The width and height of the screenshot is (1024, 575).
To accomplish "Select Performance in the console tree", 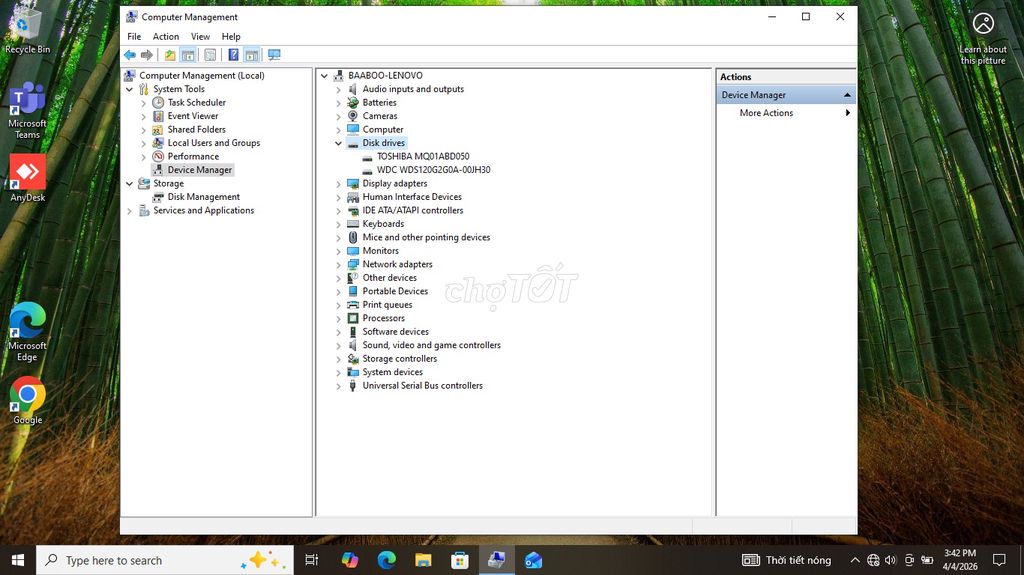I will (x=193, y=156).
